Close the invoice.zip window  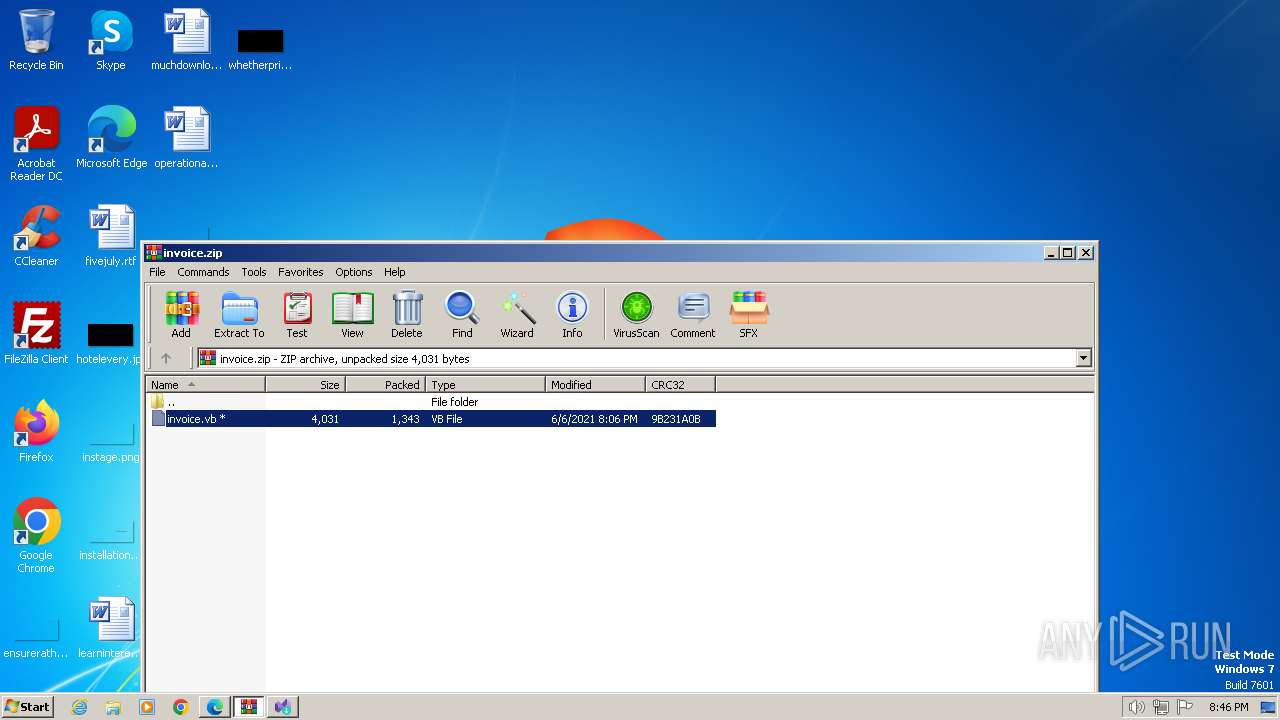tap(1086, 253)
